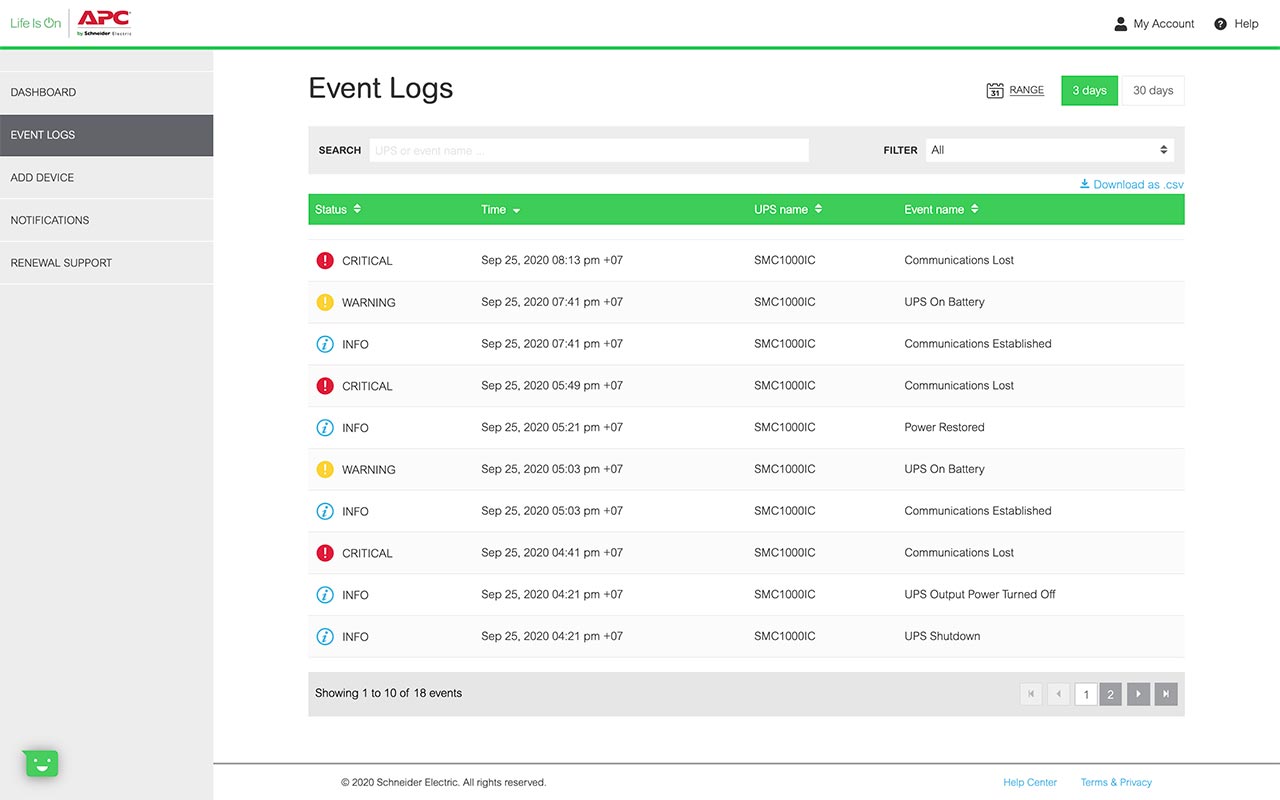The image size is (1280, 800).
Task: Download event logs as .csv
Action: 1132,185
